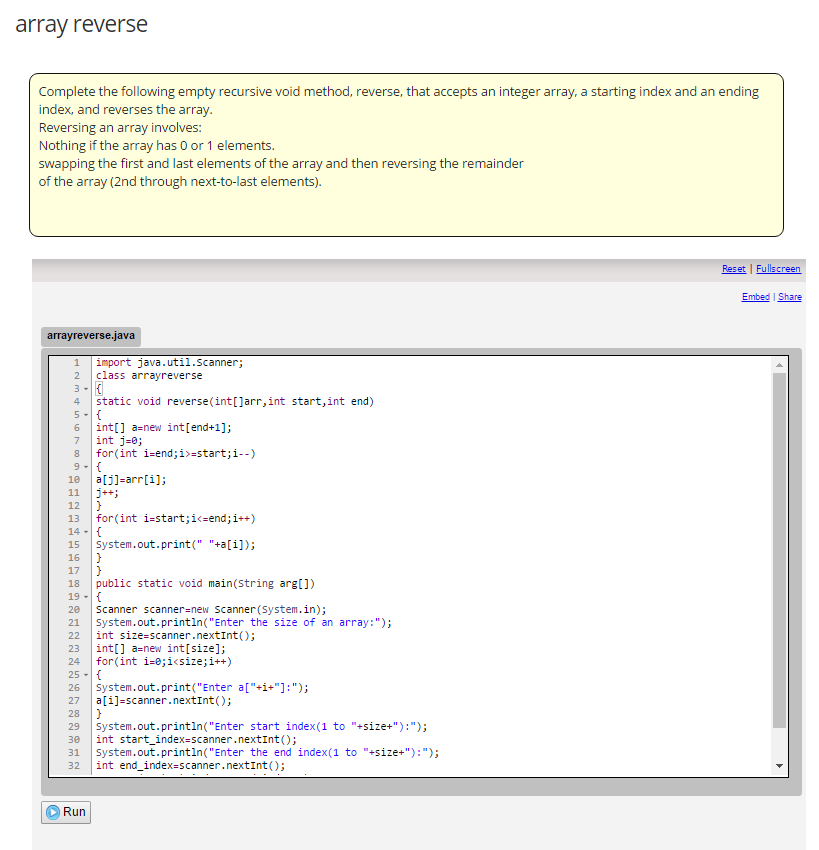The image size is (819, 850).
Task: Click line number 10 in the gutter
Action: coord(76,479)
